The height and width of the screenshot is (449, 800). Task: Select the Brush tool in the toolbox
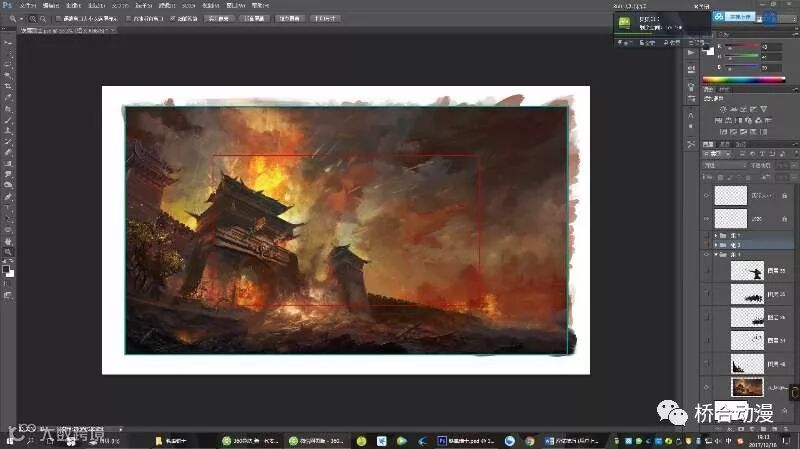coord(8,120)
